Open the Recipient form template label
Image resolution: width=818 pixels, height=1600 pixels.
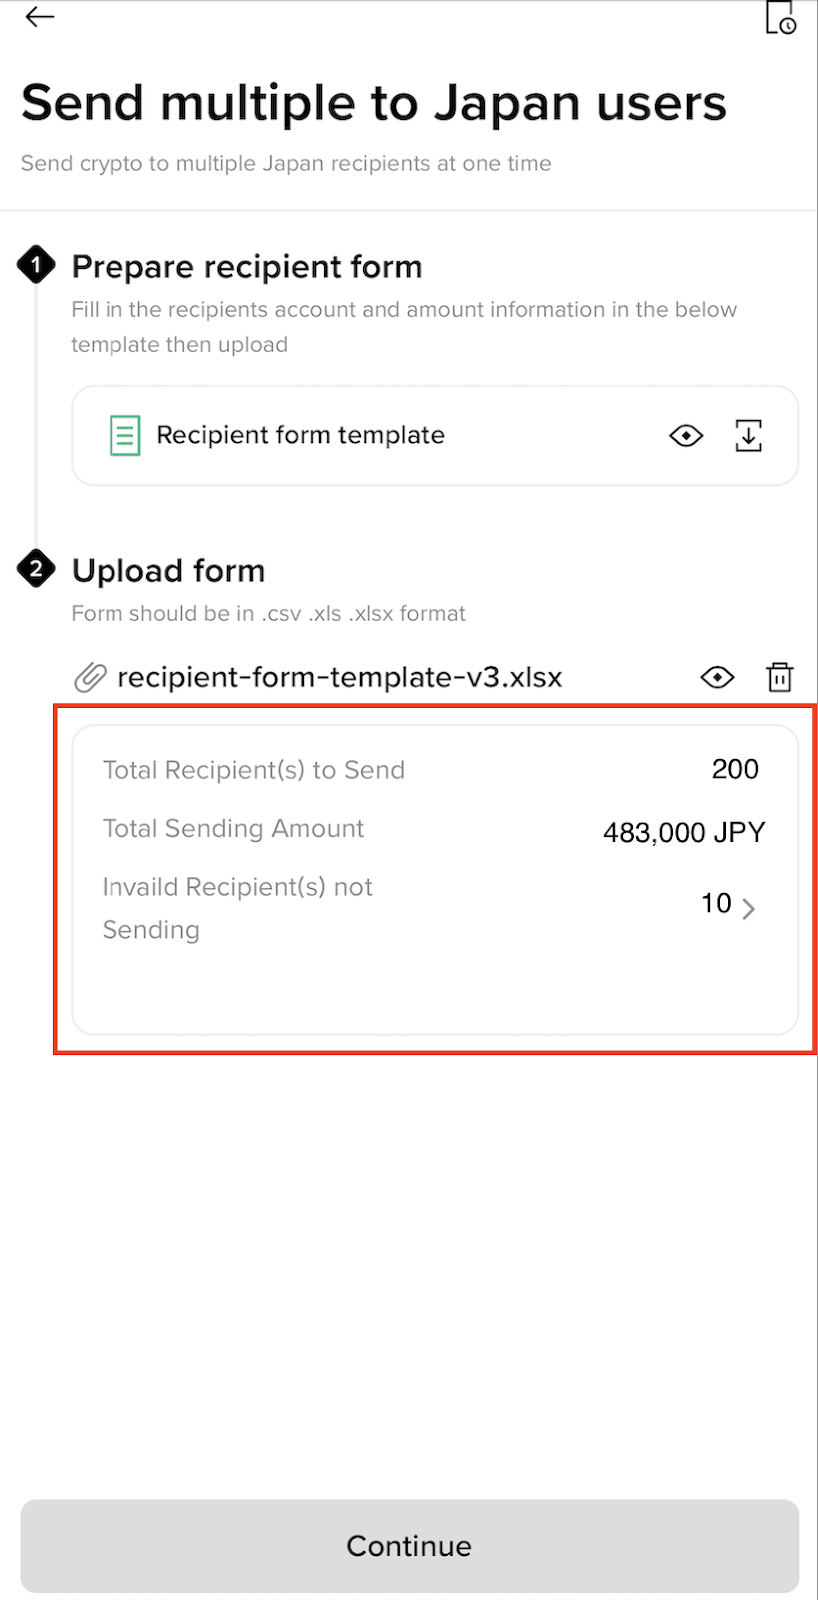(300, 435)
